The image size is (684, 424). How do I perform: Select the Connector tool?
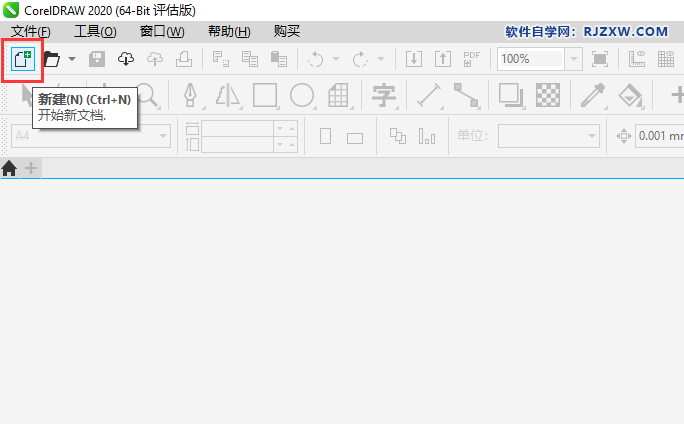point(466,95)
